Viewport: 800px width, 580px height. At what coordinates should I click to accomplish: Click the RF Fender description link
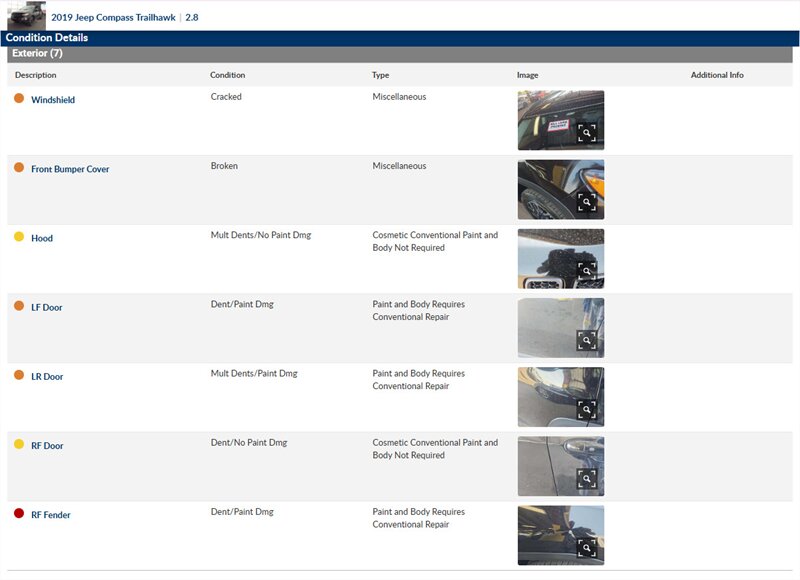[x=51, y=515]
